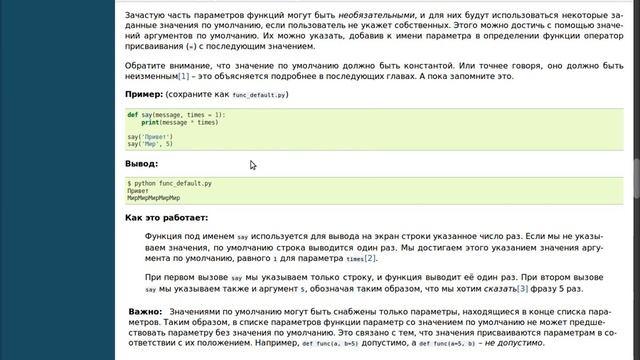
Task: Click the 'Привет' output line
Action: click(138, 191)
